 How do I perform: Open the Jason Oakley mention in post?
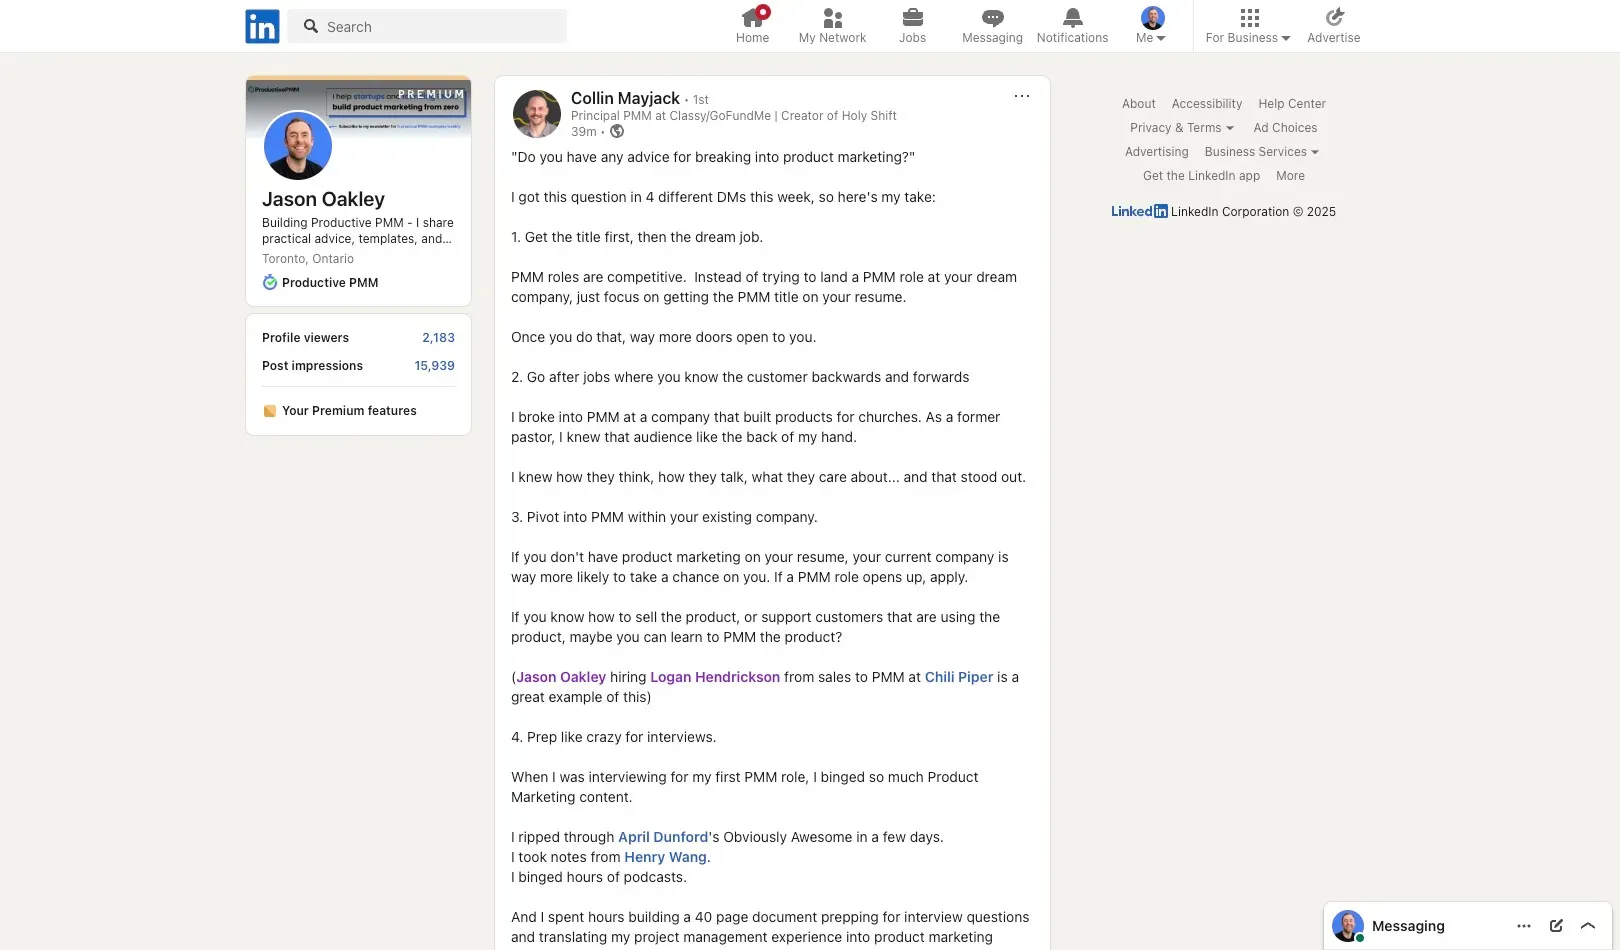561,677
